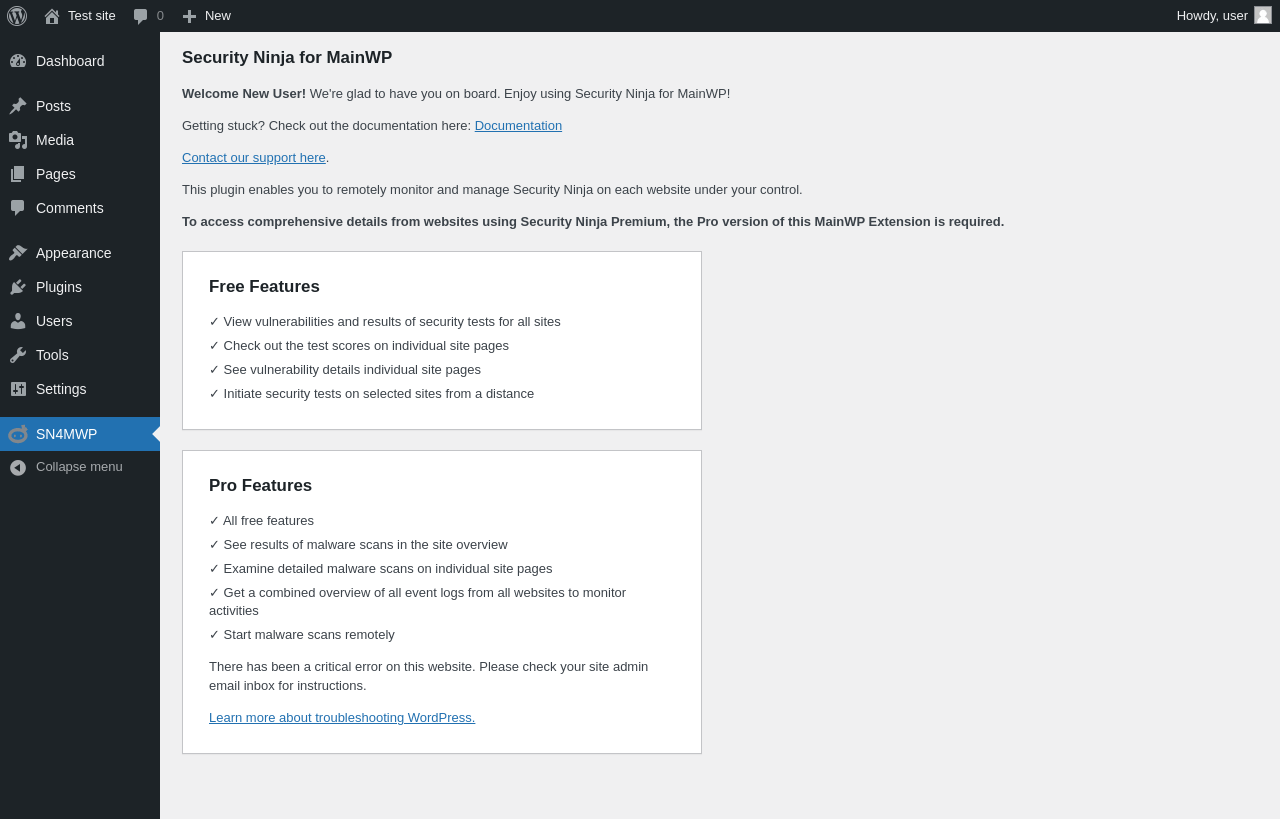Click 'Start malware scans remotely' text
1280x819 pixels.
(x=302, y=635)
